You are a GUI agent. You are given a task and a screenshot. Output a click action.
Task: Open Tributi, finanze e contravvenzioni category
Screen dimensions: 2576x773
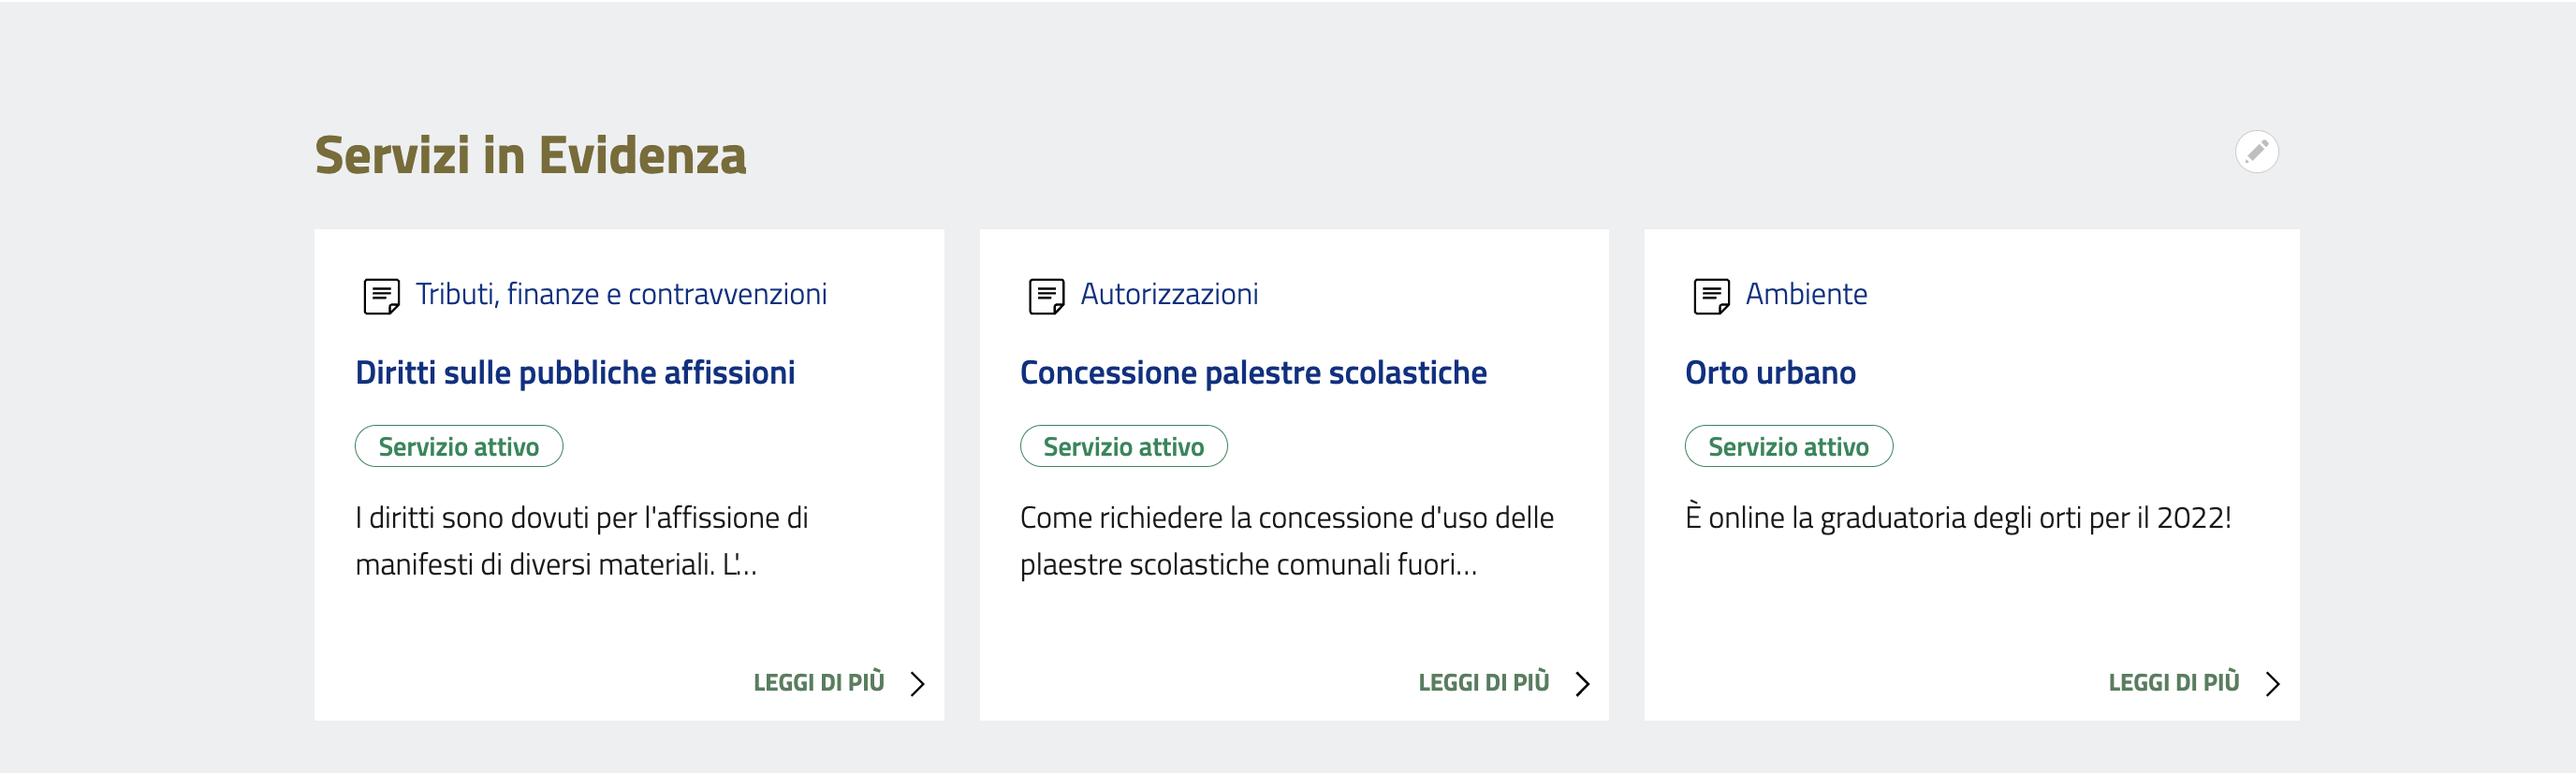coord(621,294)
